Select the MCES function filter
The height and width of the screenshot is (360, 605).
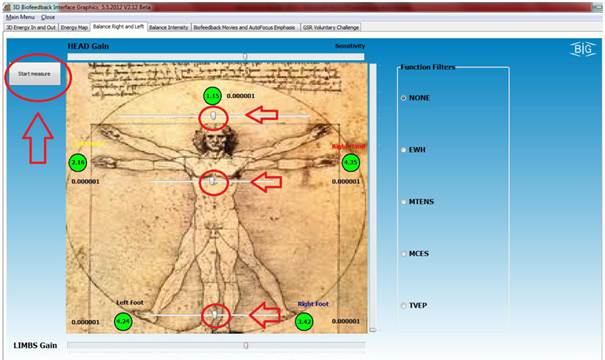[404, 254]
